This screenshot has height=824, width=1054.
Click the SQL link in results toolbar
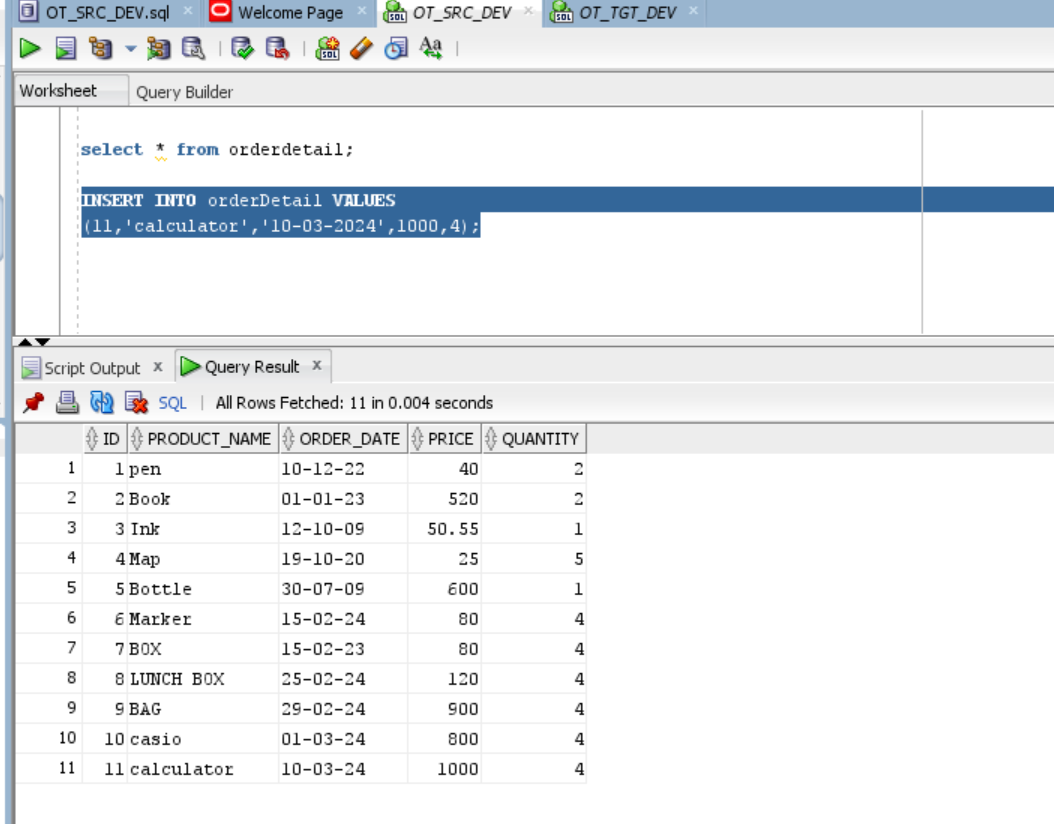click(x=172, y=403)
